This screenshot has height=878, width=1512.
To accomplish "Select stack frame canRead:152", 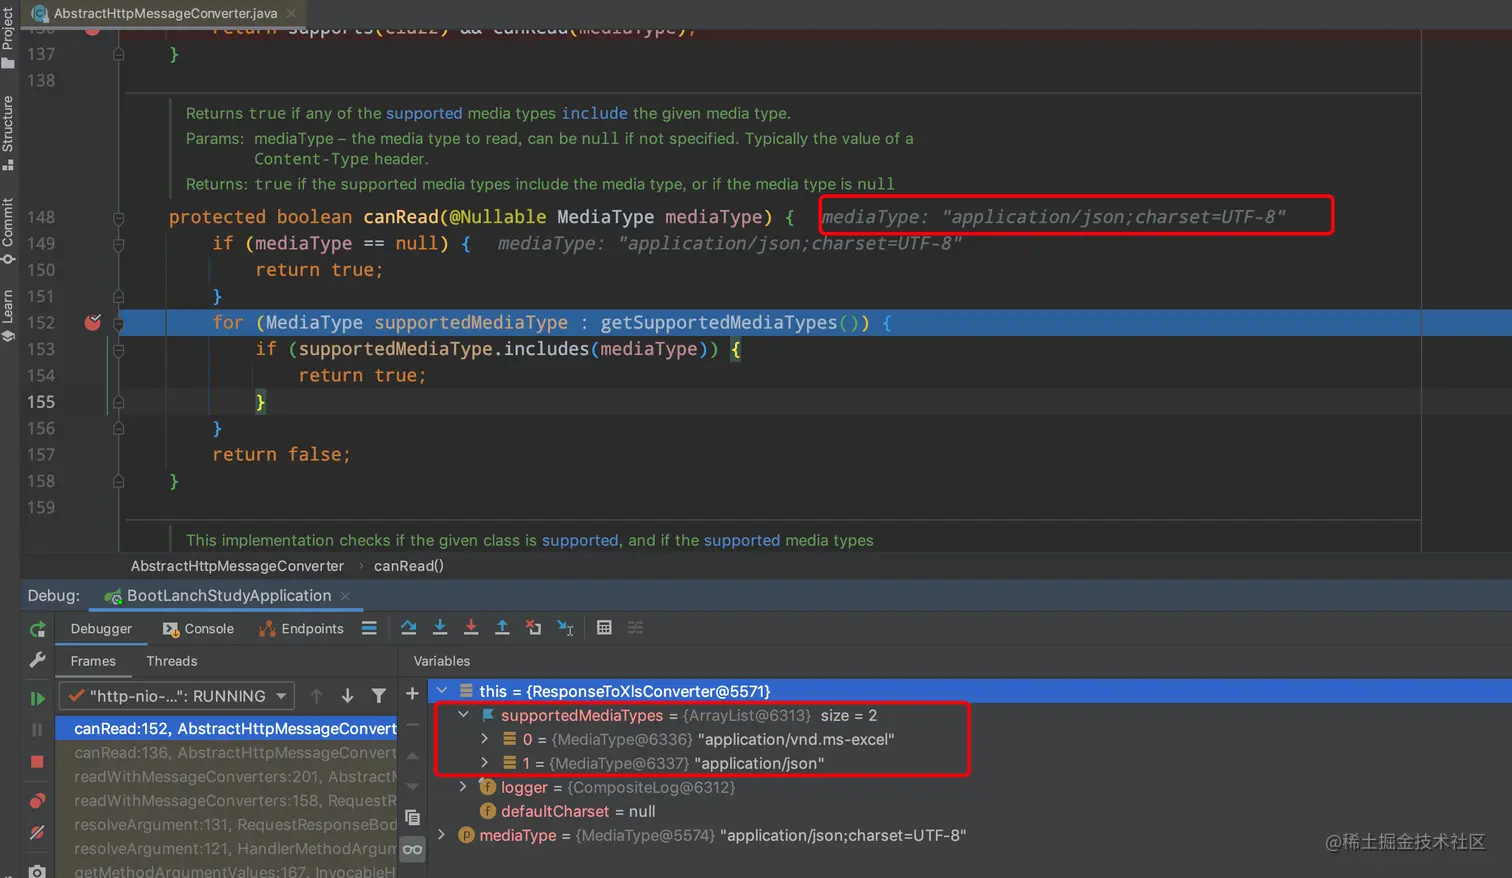I will point(227,729).
